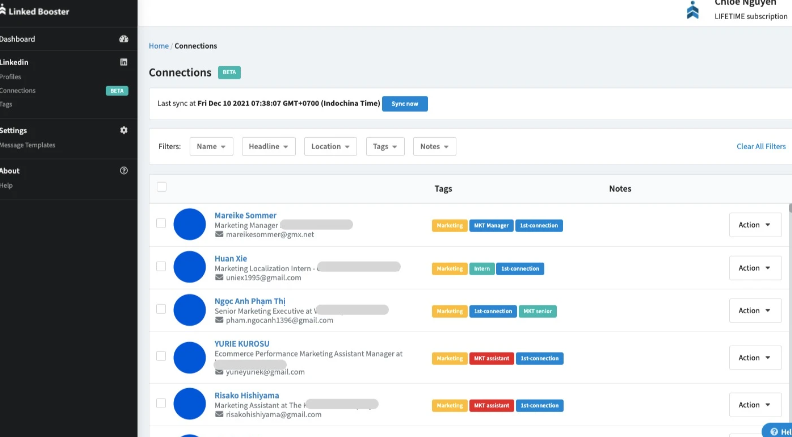Check the box for Mareike Sommer

click(x=161, y=223)
